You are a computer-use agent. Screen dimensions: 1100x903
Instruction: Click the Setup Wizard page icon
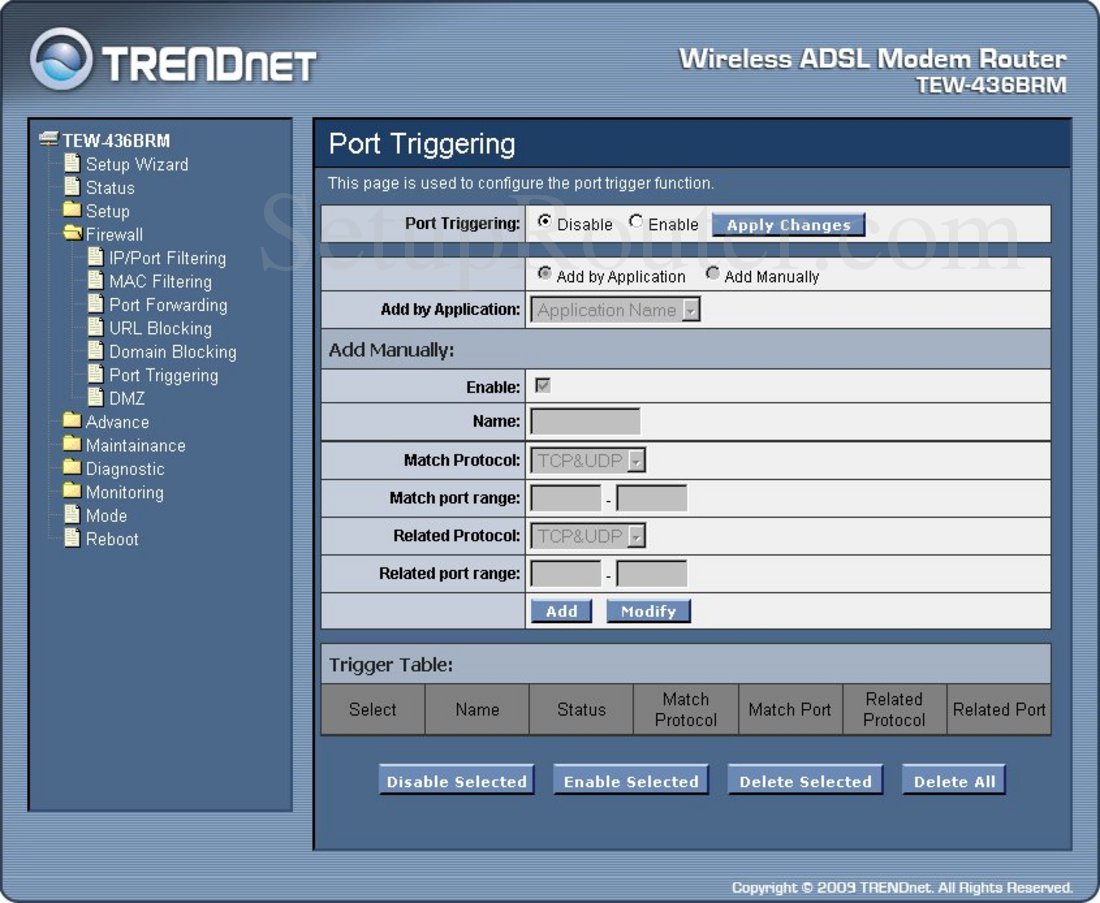pyautogui.click(x=72, y=164)
